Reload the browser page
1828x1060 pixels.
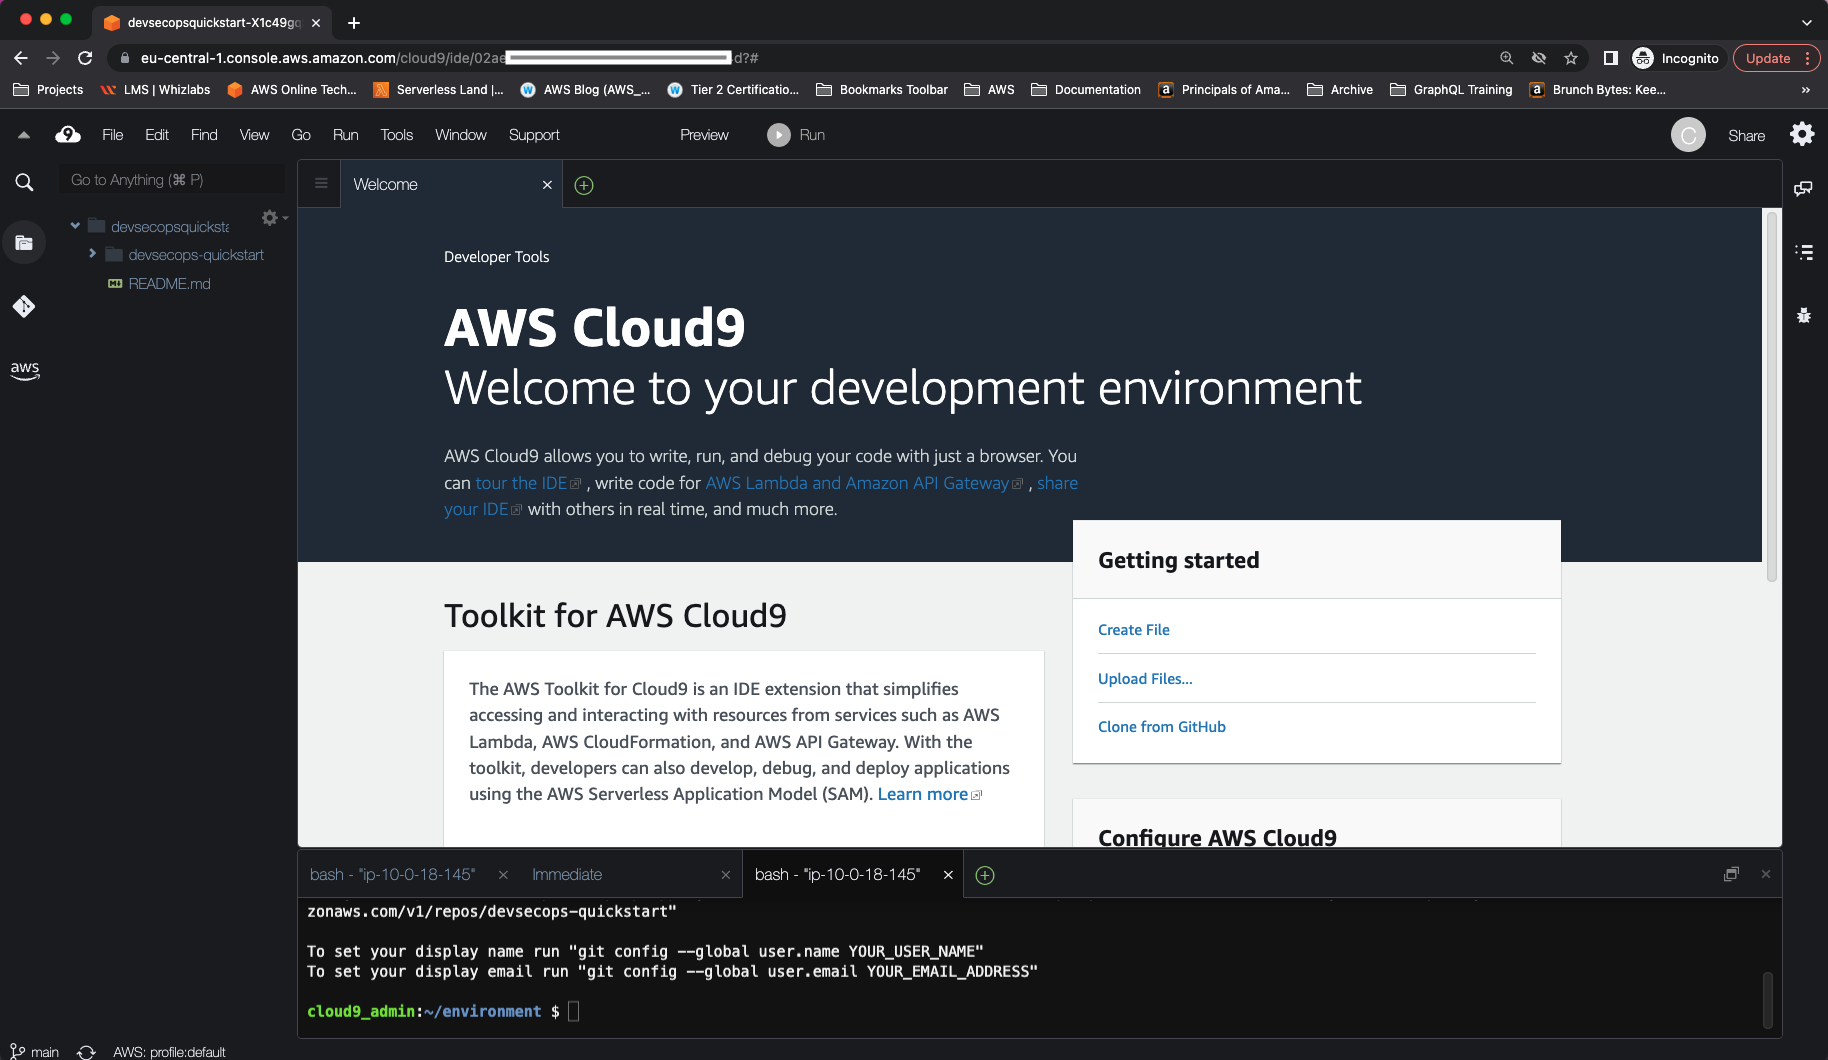[x=85, y=58]
